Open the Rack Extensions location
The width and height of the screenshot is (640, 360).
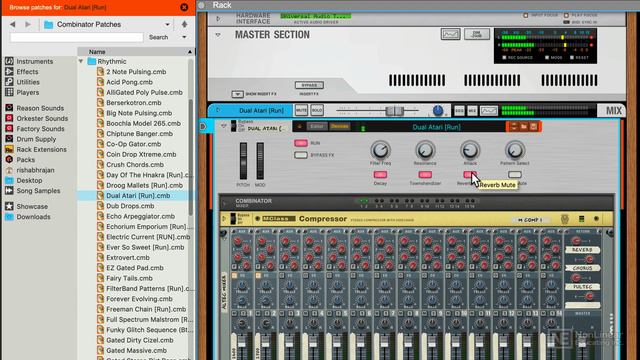tap(36, 149)
